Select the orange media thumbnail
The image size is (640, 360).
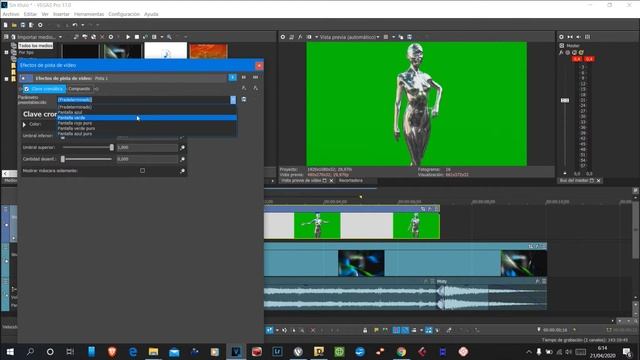coord(208,51)
